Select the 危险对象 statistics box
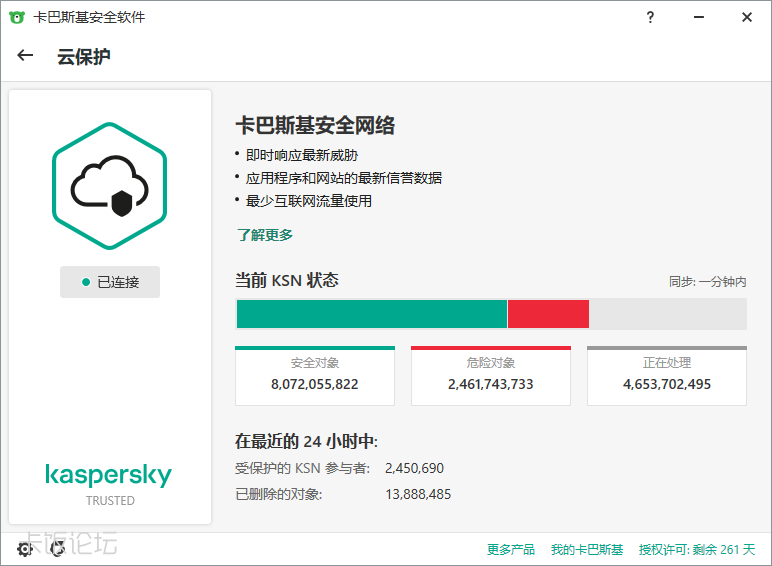Screen dimensions: 772x566 491,376
